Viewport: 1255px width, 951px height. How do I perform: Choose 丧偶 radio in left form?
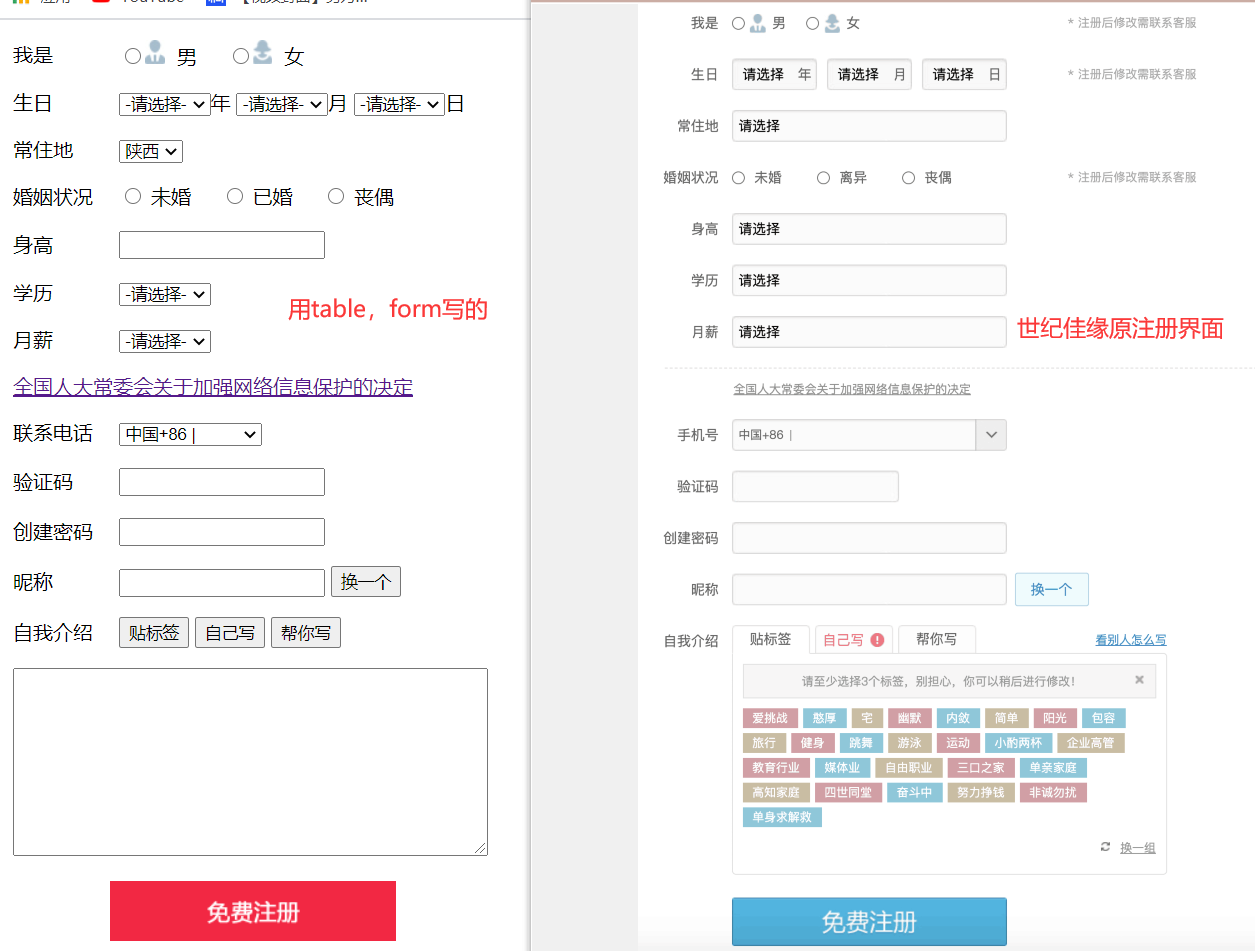pos(336,196)
